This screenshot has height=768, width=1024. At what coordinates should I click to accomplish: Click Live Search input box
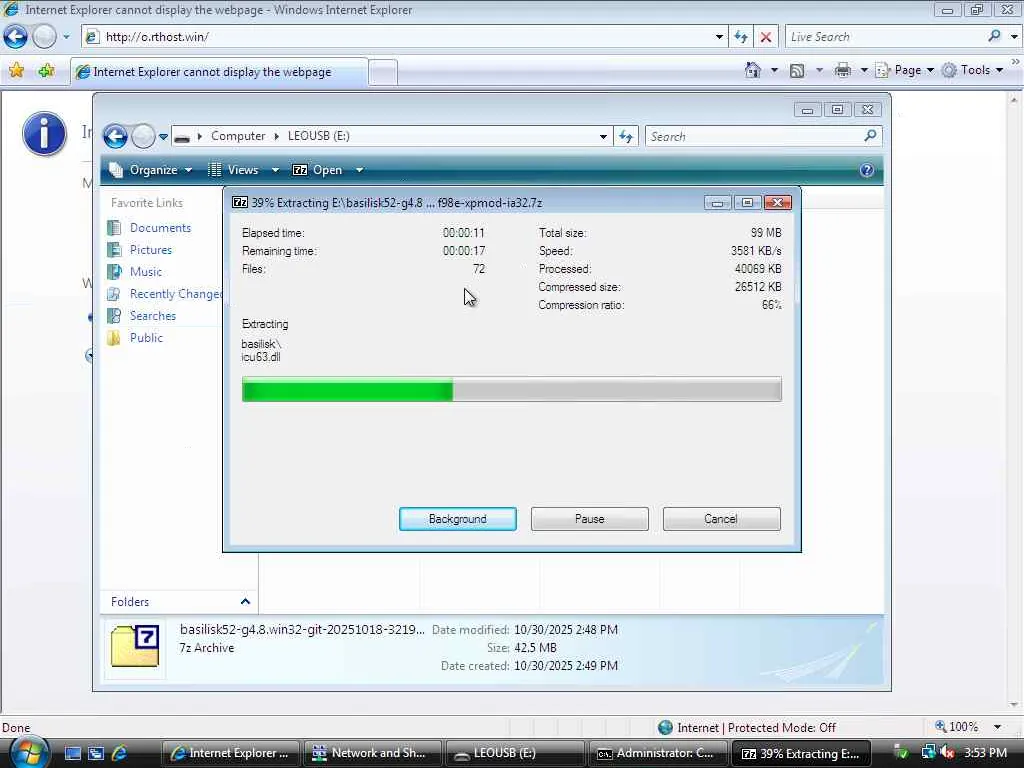click(x=886, y=37)
